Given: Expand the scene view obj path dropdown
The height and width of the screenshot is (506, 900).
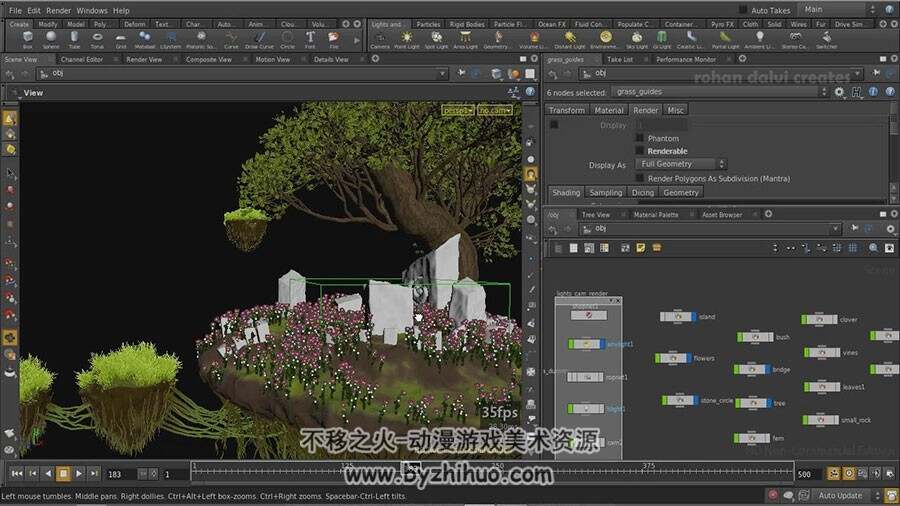Looking at the screenshot, I should (441, 73).
